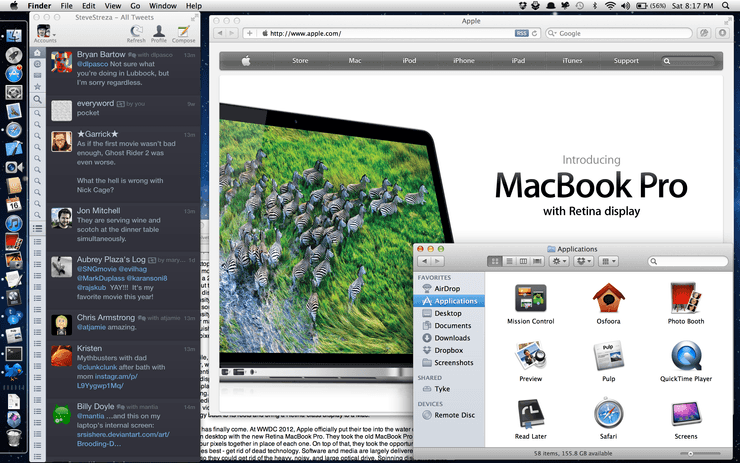Image resolution: width=740 pixels, height=463 pixels.
Task: Open the Osfoora app icon
Action: click(x=608, y=298)
